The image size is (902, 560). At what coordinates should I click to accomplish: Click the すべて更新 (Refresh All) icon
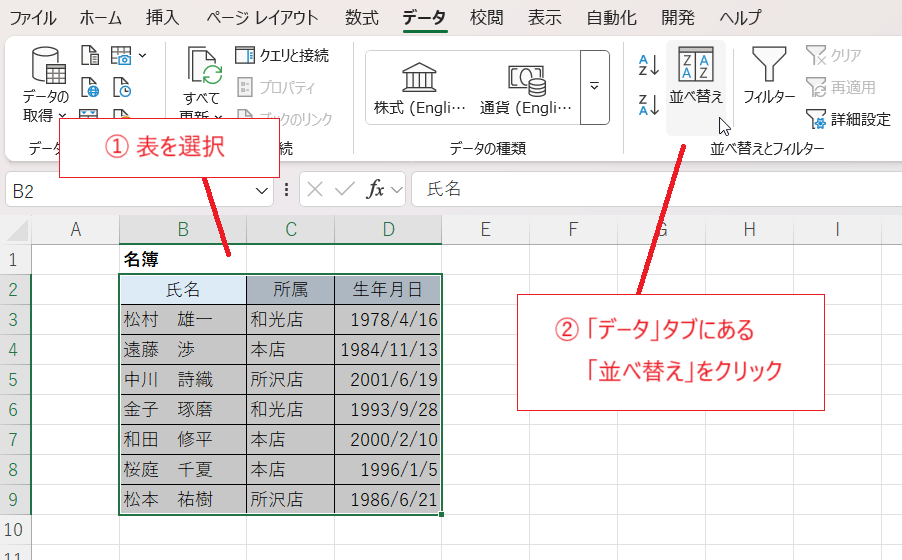pyautogui.click(x=204, y=66)
